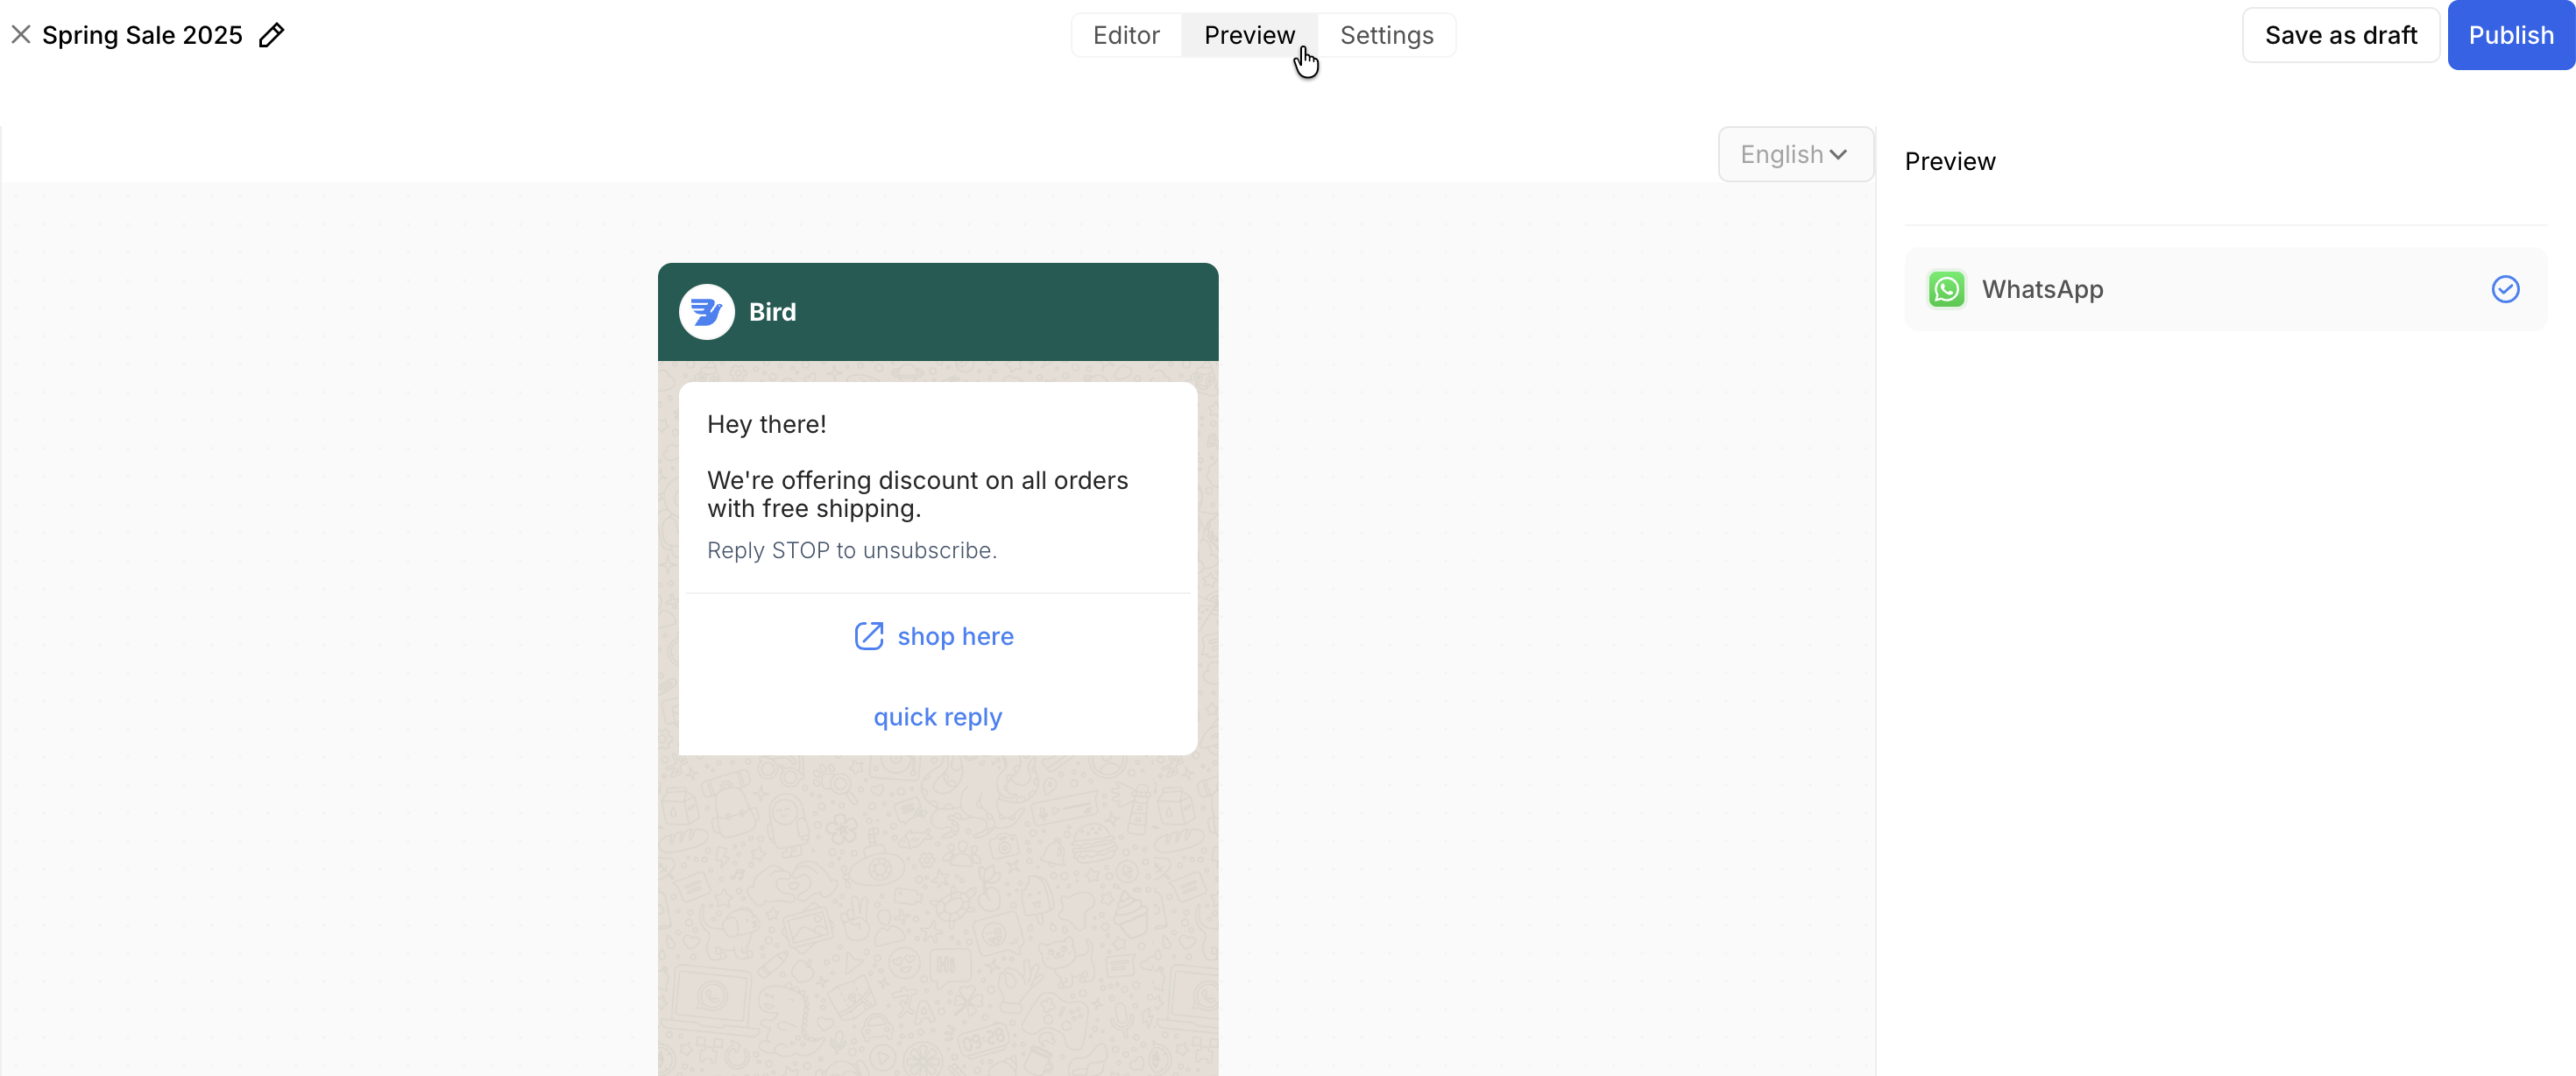Click the Bird chat header name
Image resolution: width=2576 pixels, height=1076 pixels.
tap(772, 312)
